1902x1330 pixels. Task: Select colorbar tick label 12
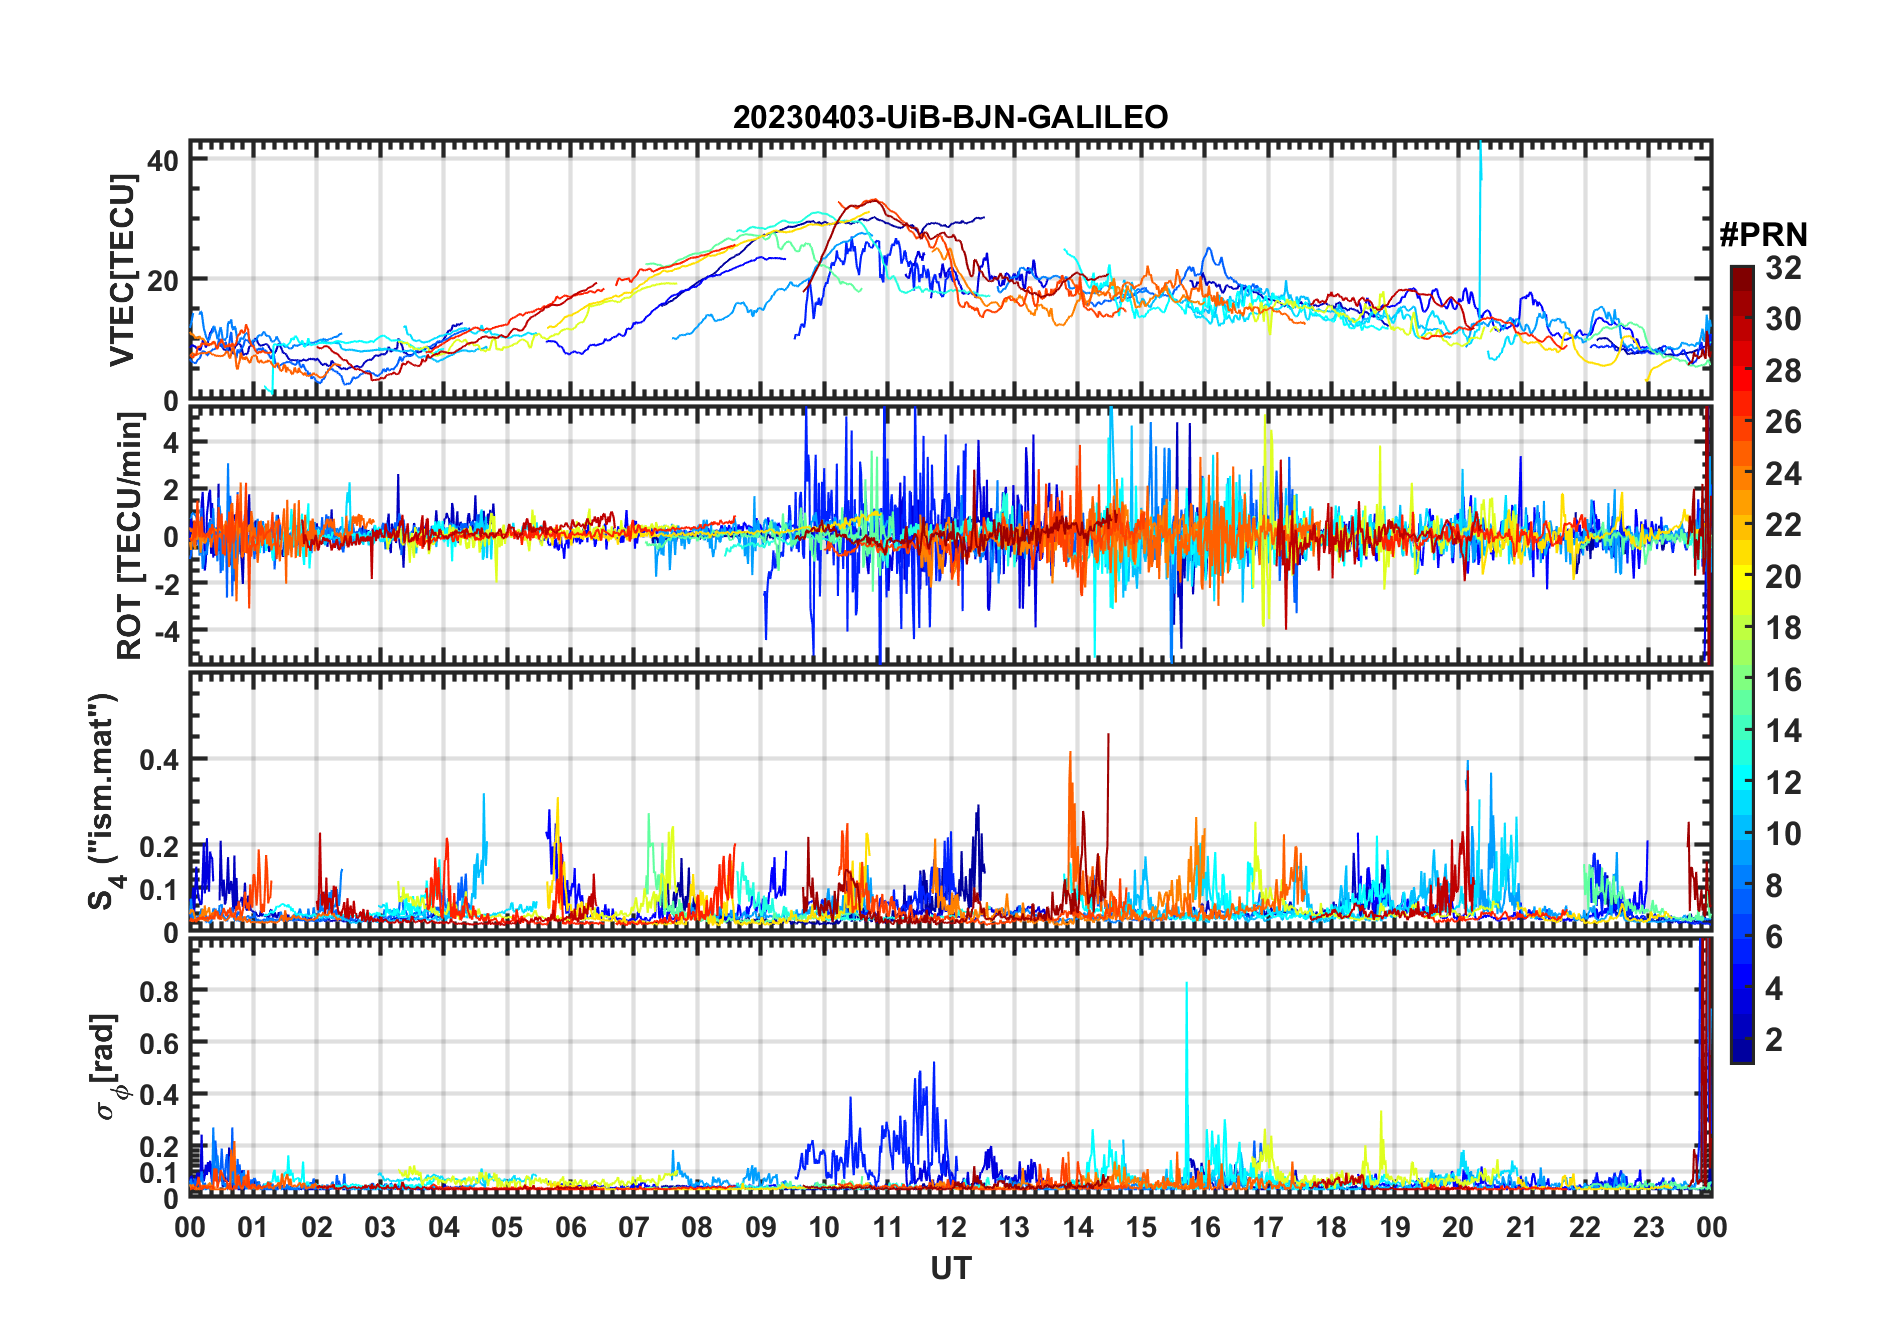click(x=1783, y=783)
